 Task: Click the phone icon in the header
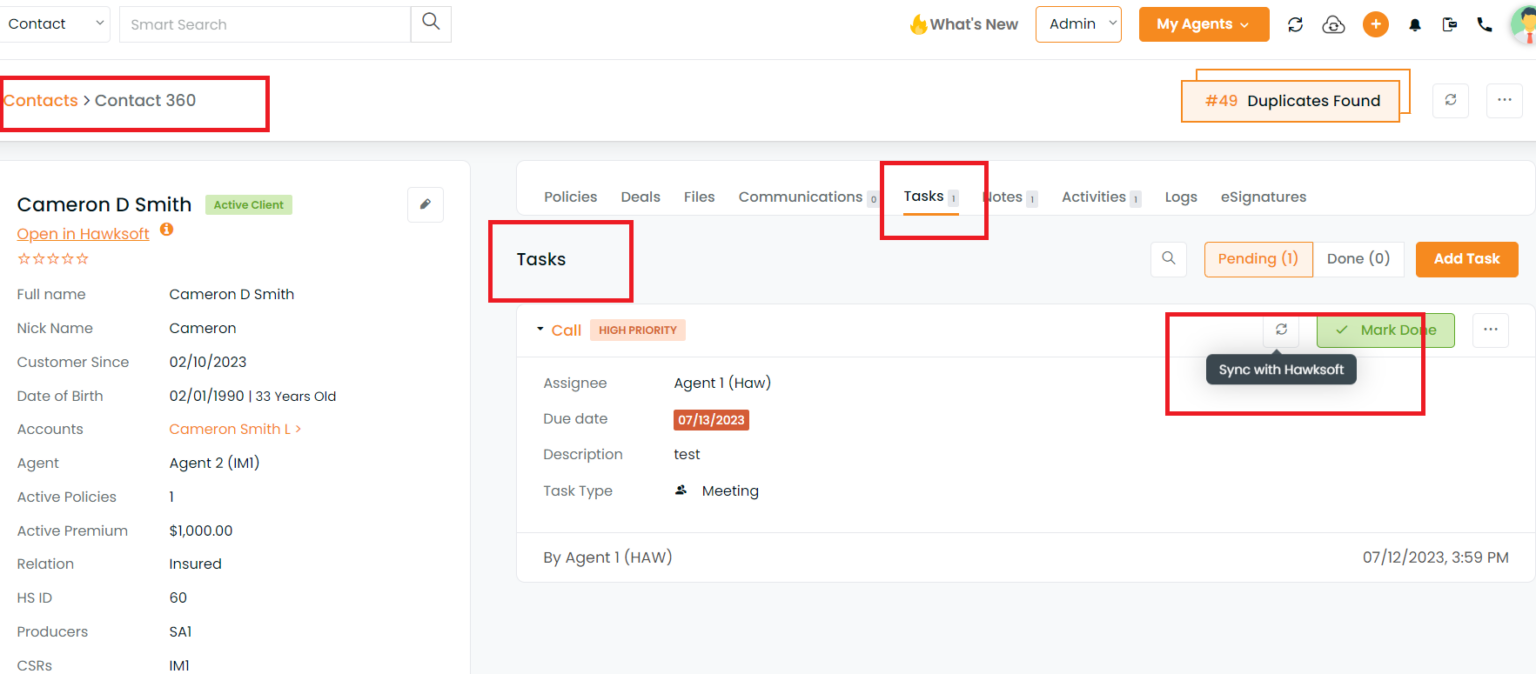(x=1484, y=24)
